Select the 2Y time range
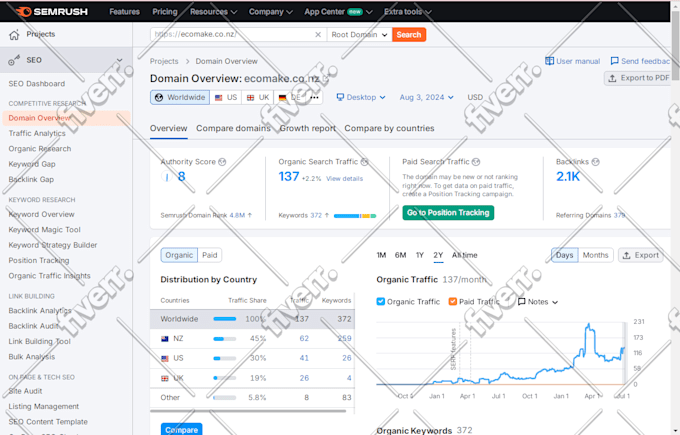The height and width of the screenshot is (435, 680). pyautogui.click(x=438, y=255)
